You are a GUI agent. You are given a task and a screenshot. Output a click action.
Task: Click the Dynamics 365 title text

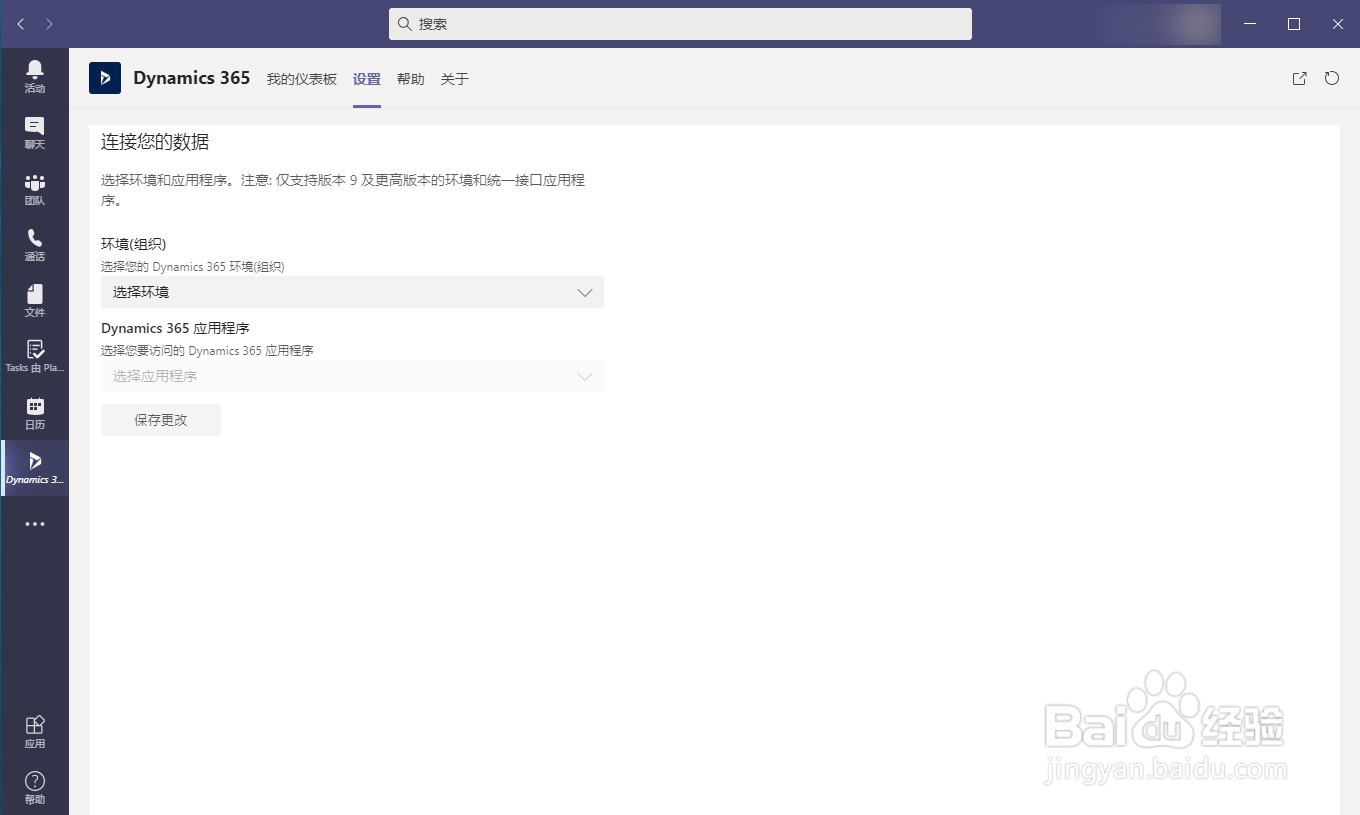click(192, 78)
